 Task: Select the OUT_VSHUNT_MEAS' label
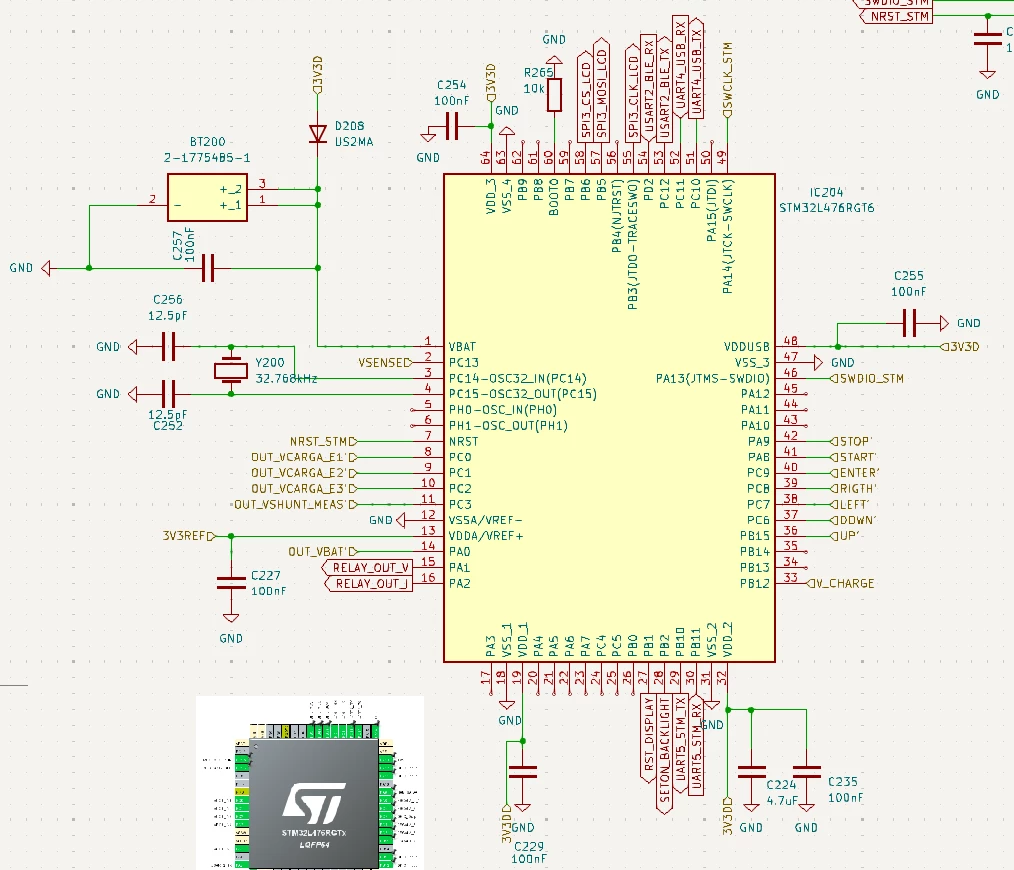coord(296,505)
